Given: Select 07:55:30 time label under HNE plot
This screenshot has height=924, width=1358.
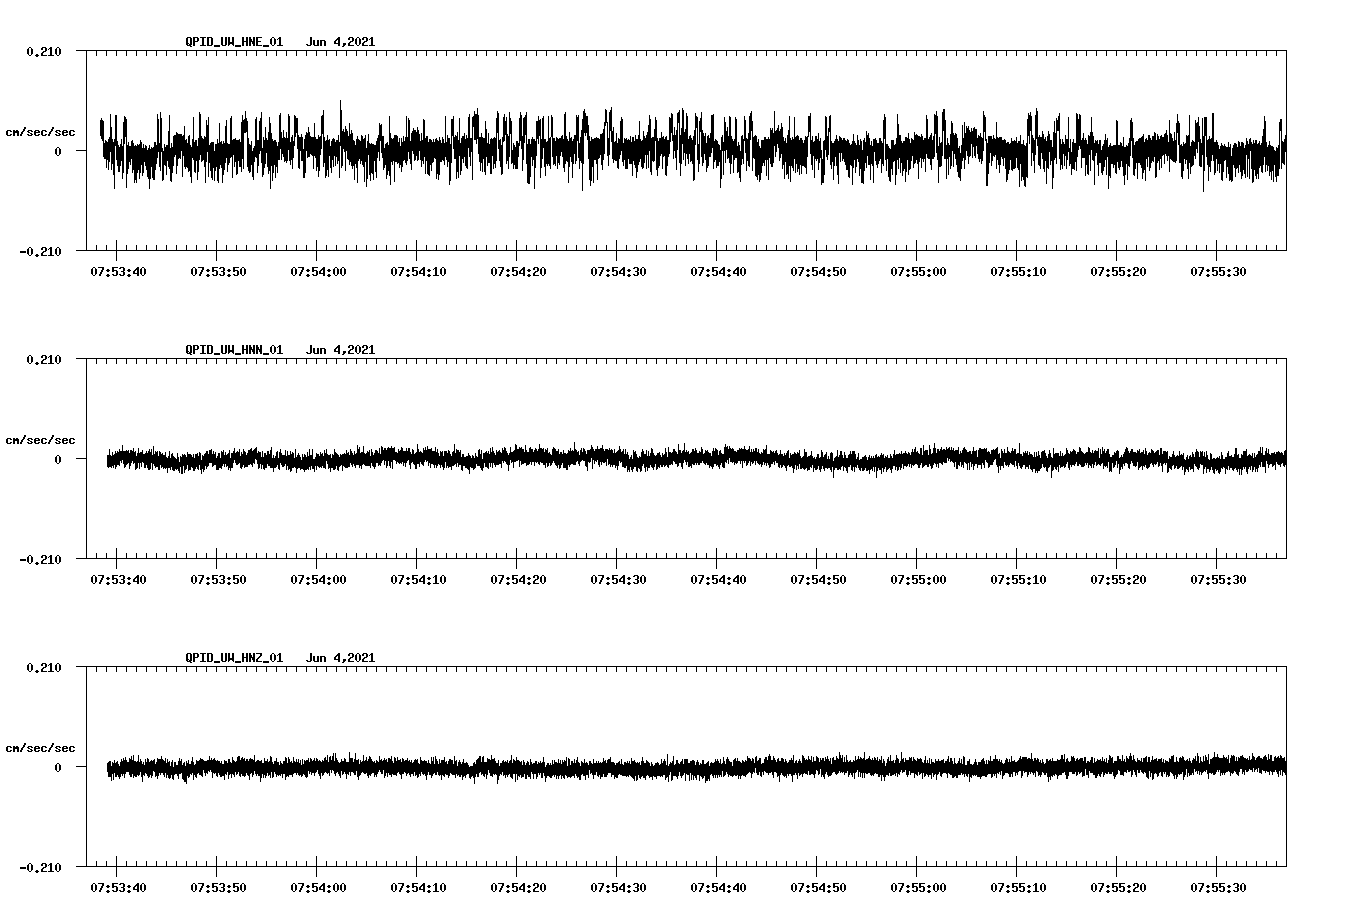Looking at the screenshot, I should (x=1218, y=272).
